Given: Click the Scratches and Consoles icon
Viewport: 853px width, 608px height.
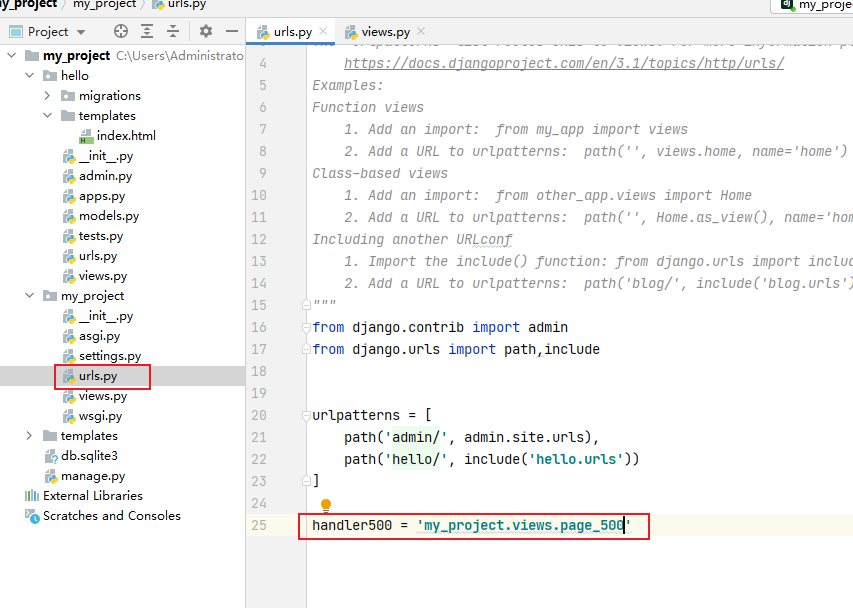Looking at the screenshot, I should click(x=32, y=516).
